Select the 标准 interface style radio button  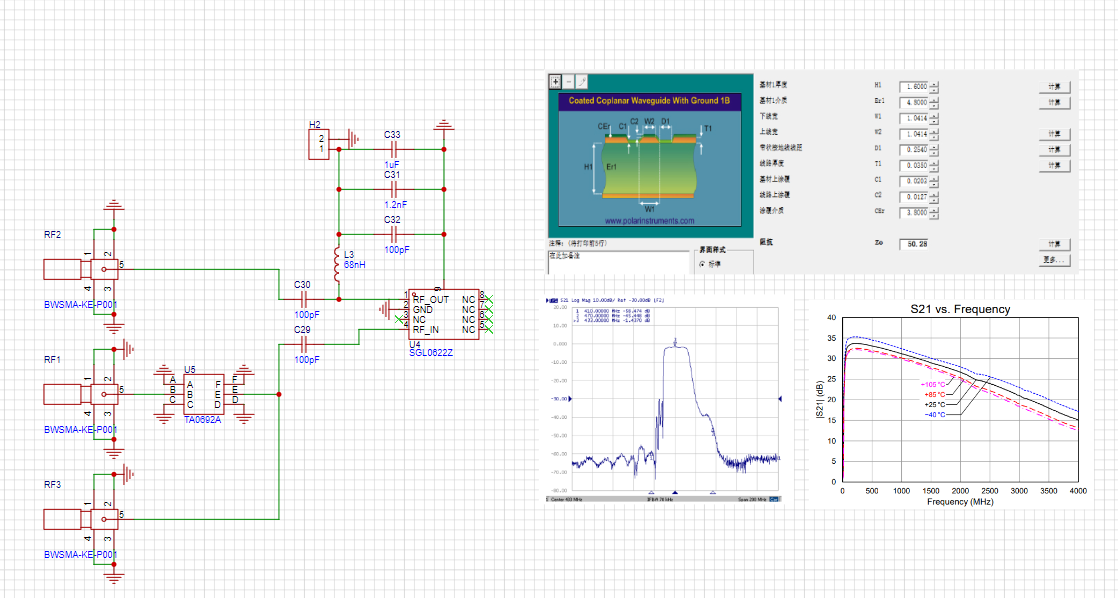[x=702, y=264]
